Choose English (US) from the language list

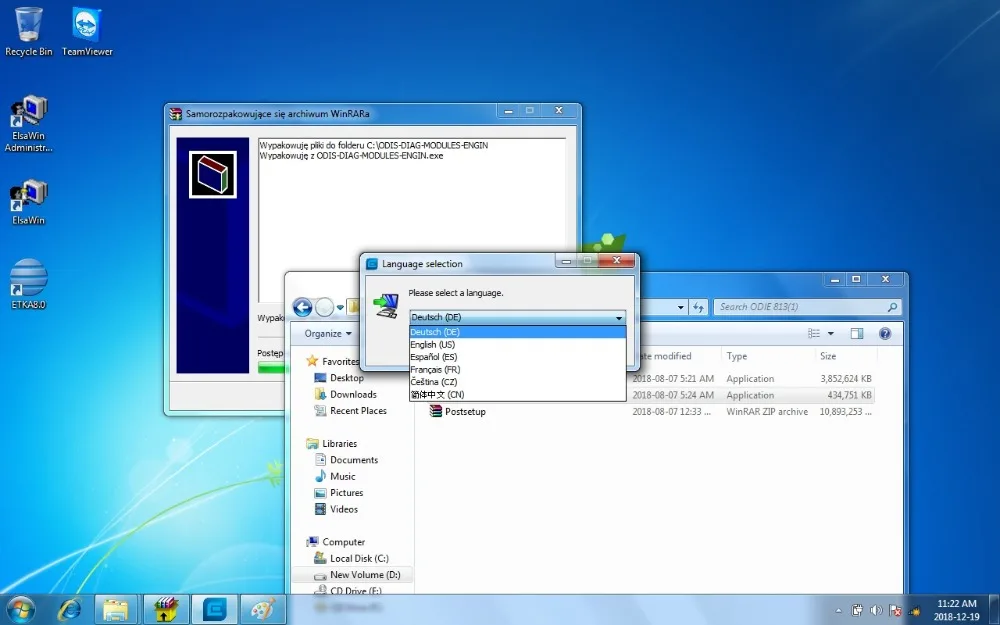click(517, 344)
